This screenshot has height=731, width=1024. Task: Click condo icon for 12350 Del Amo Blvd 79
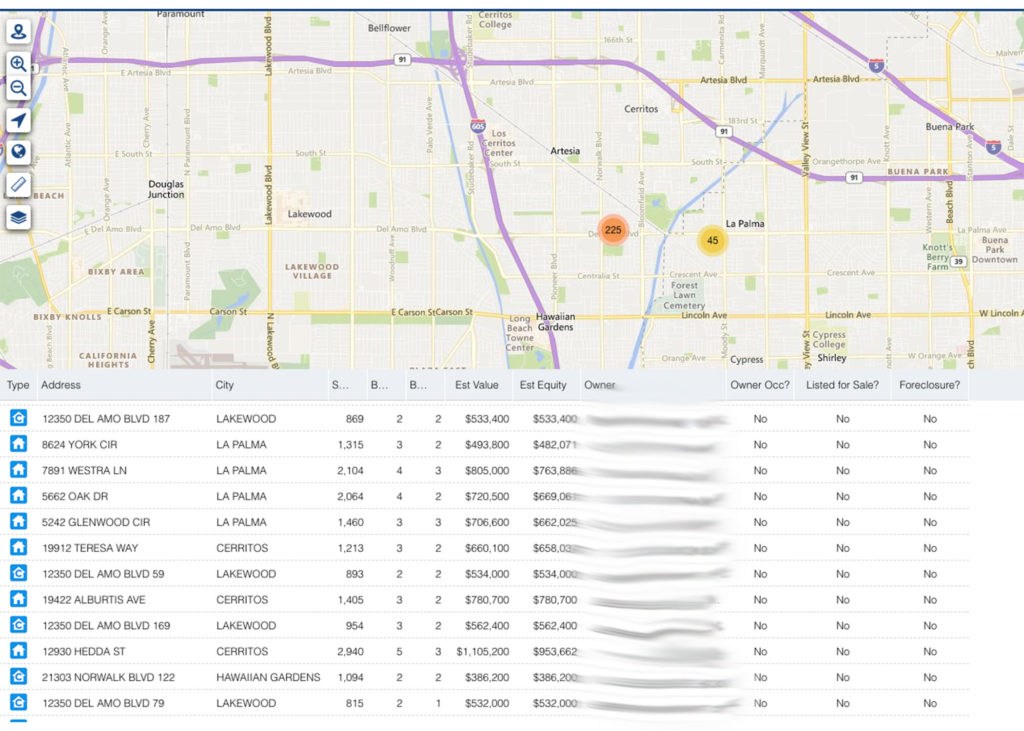point(18,703)
